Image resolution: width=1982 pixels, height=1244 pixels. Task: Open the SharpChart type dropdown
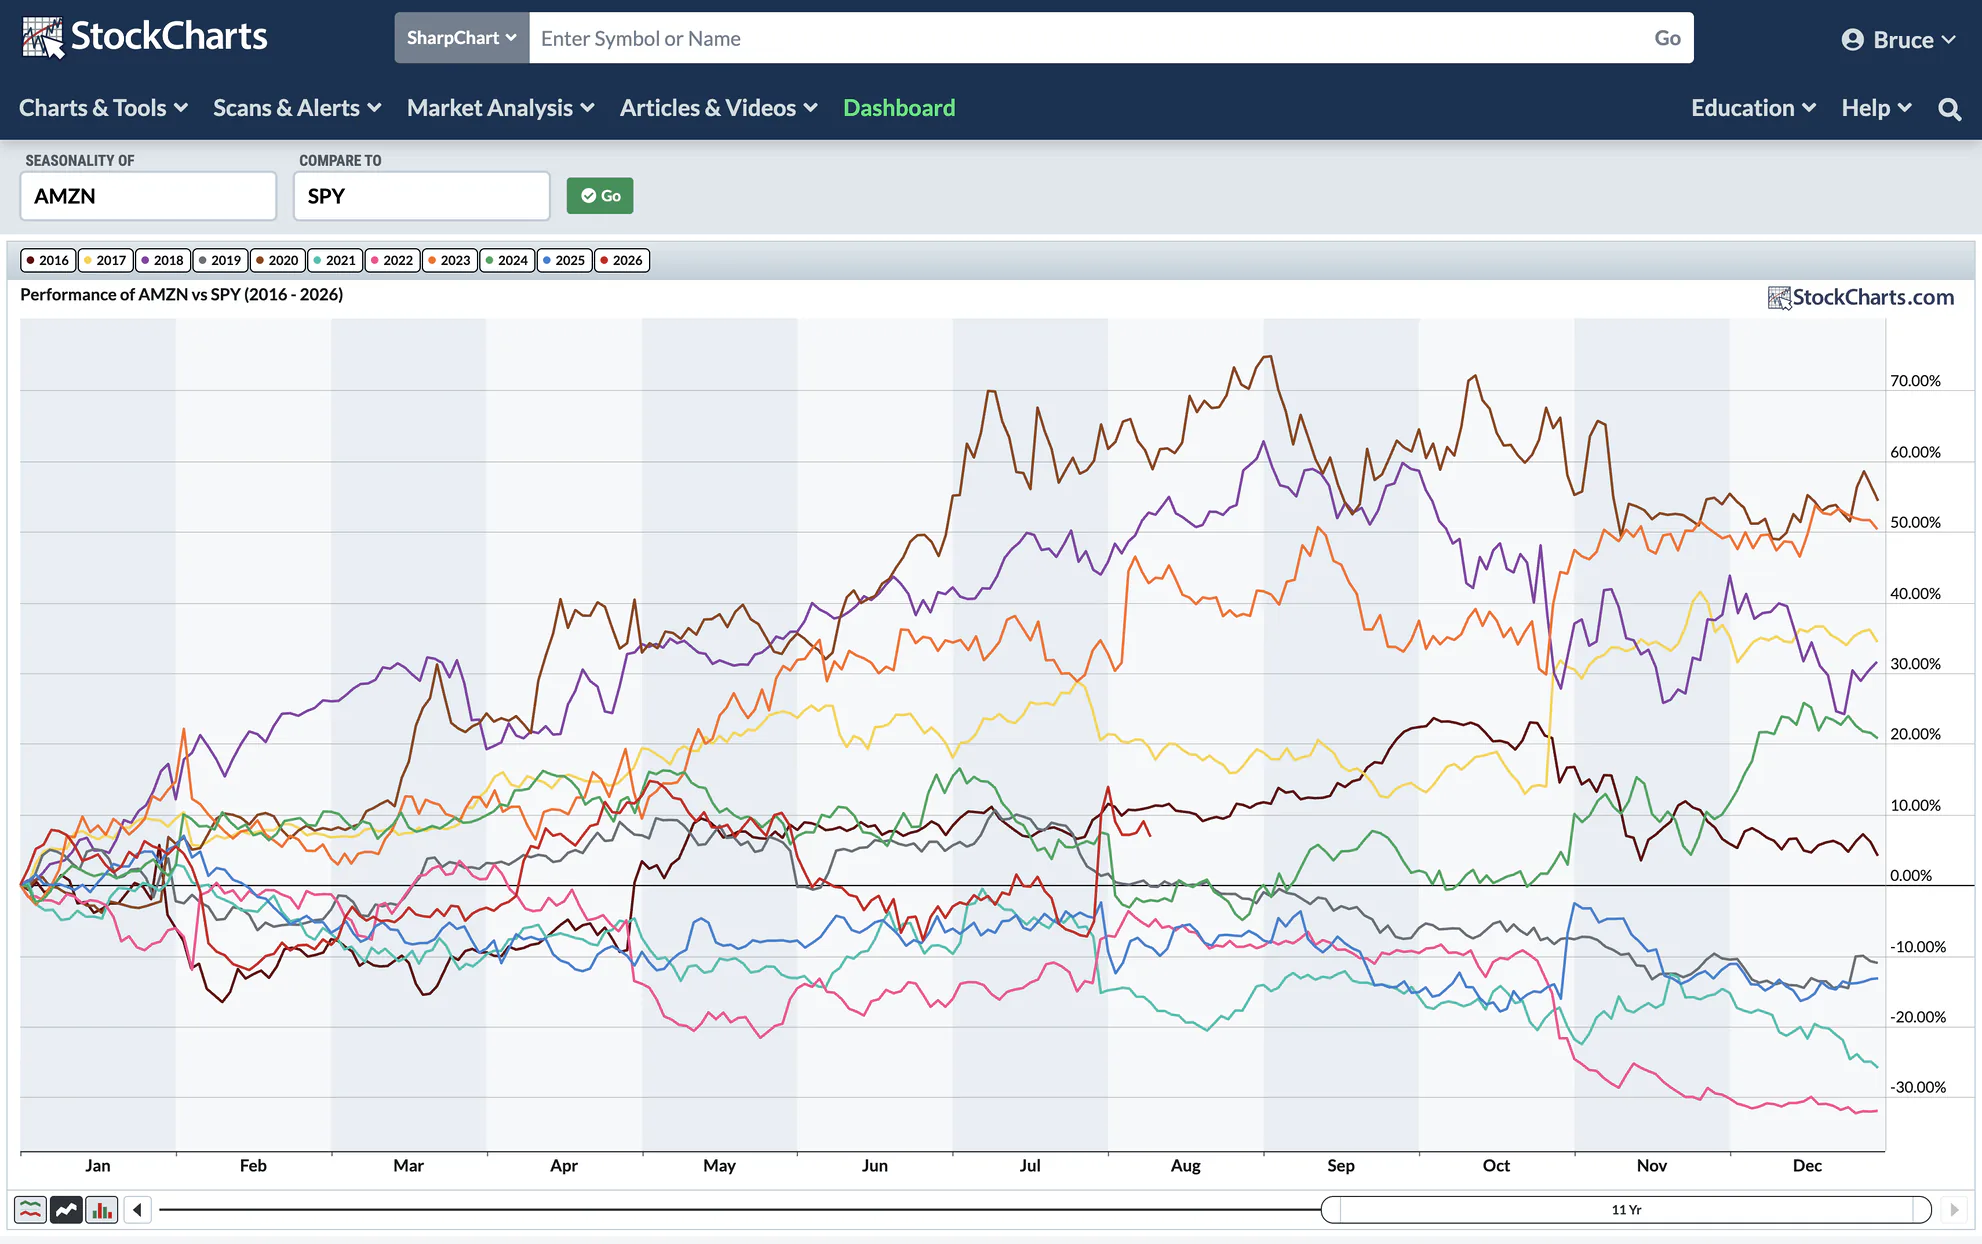[x=462, y=38]
